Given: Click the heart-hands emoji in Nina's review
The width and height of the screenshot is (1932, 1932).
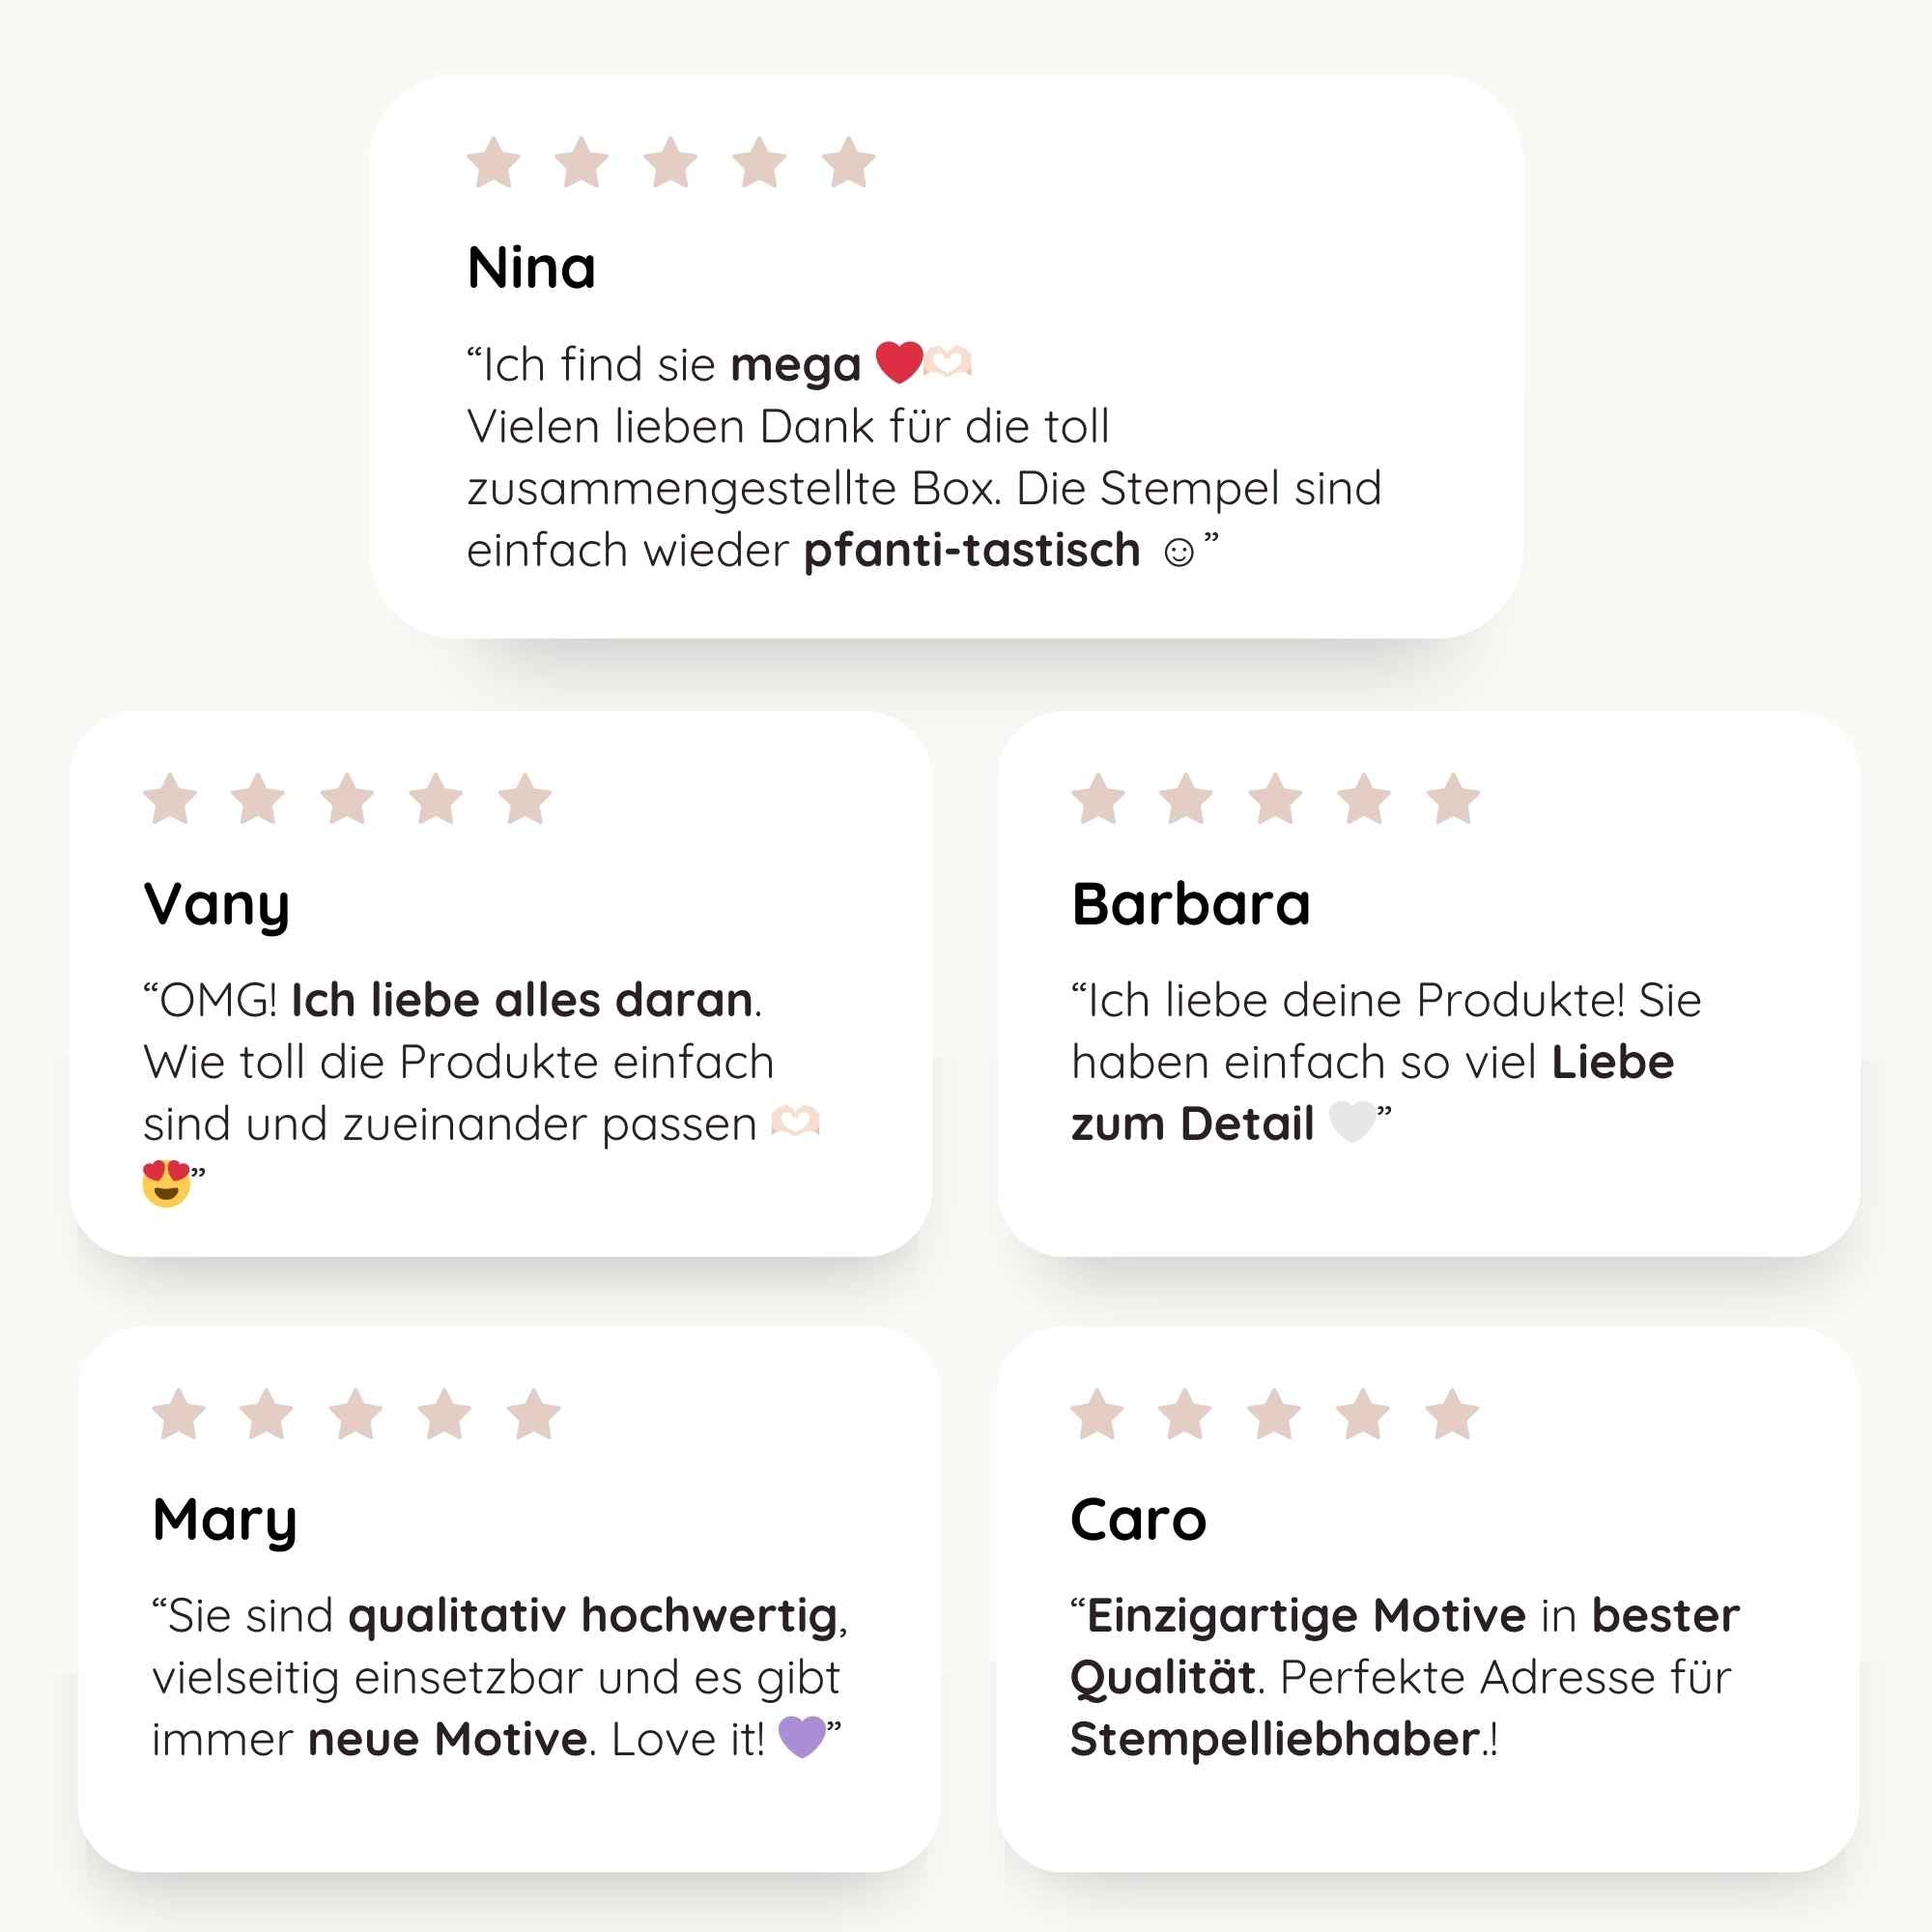Looking at the screenshot, I should [947, 362].
